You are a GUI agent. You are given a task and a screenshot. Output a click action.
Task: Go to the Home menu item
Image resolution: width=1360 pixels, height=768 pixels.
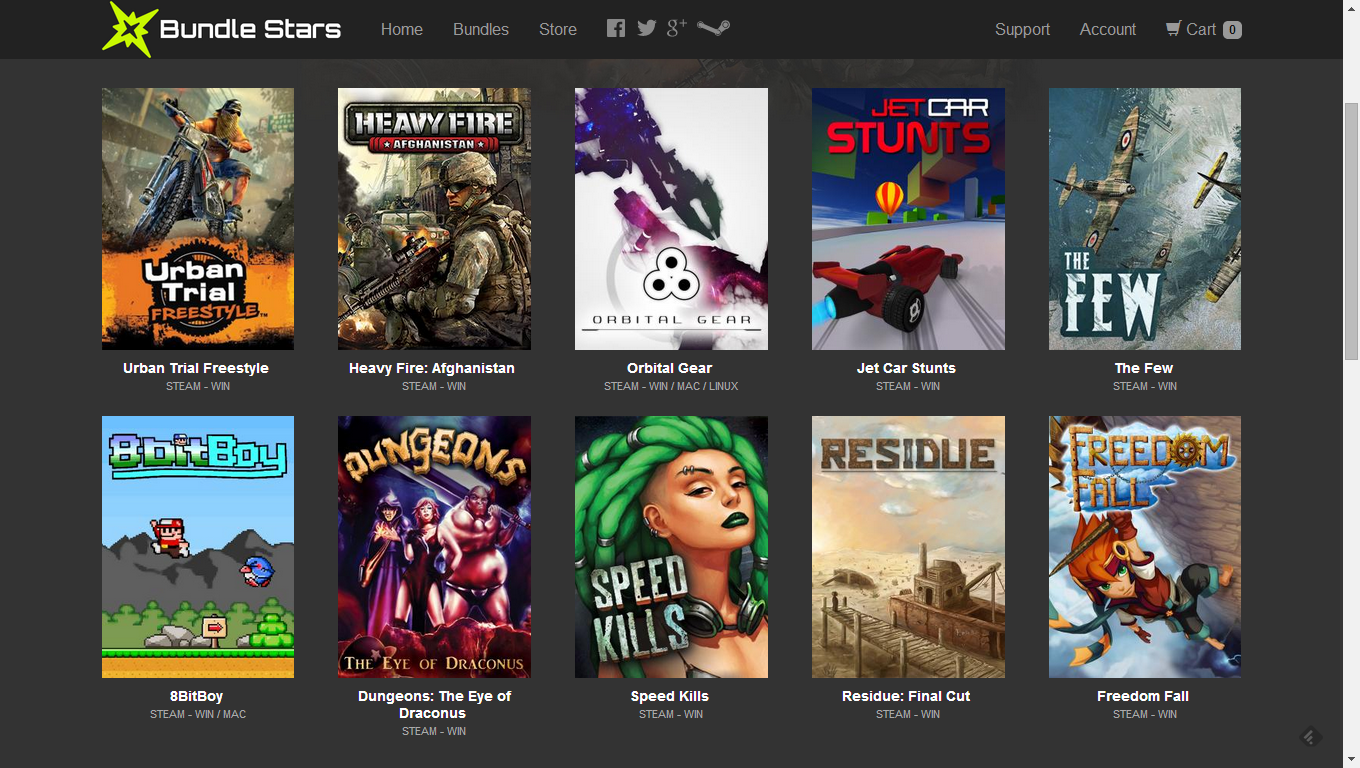pos(402,29)
